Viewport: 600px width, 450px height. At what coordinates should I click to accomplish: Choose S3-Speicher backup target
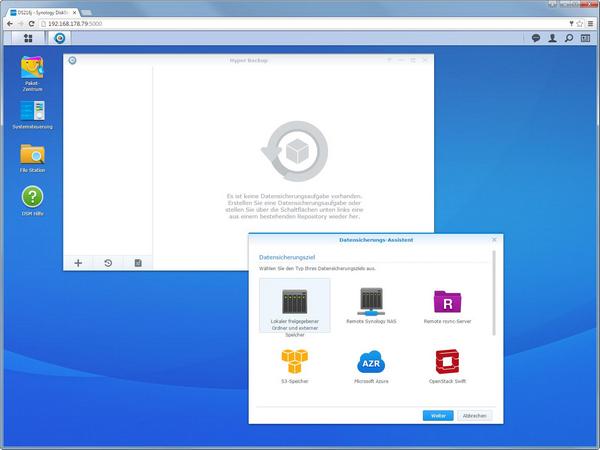click(x=295, y=366)
